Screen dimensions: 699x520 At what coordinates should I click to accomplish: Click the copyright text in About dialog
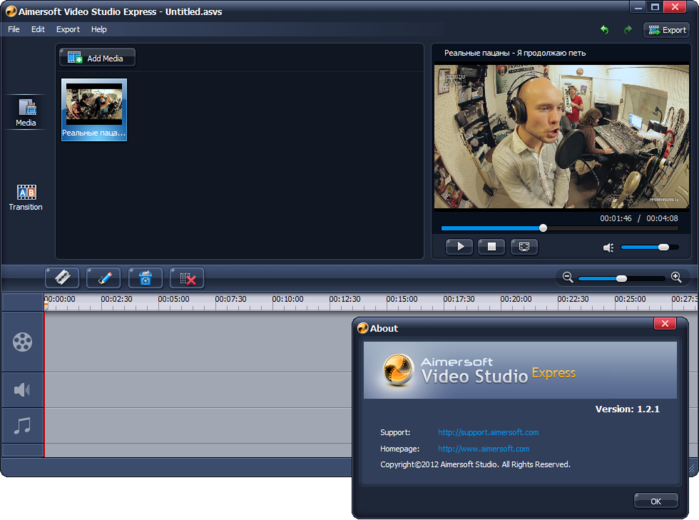pos(475,464)
